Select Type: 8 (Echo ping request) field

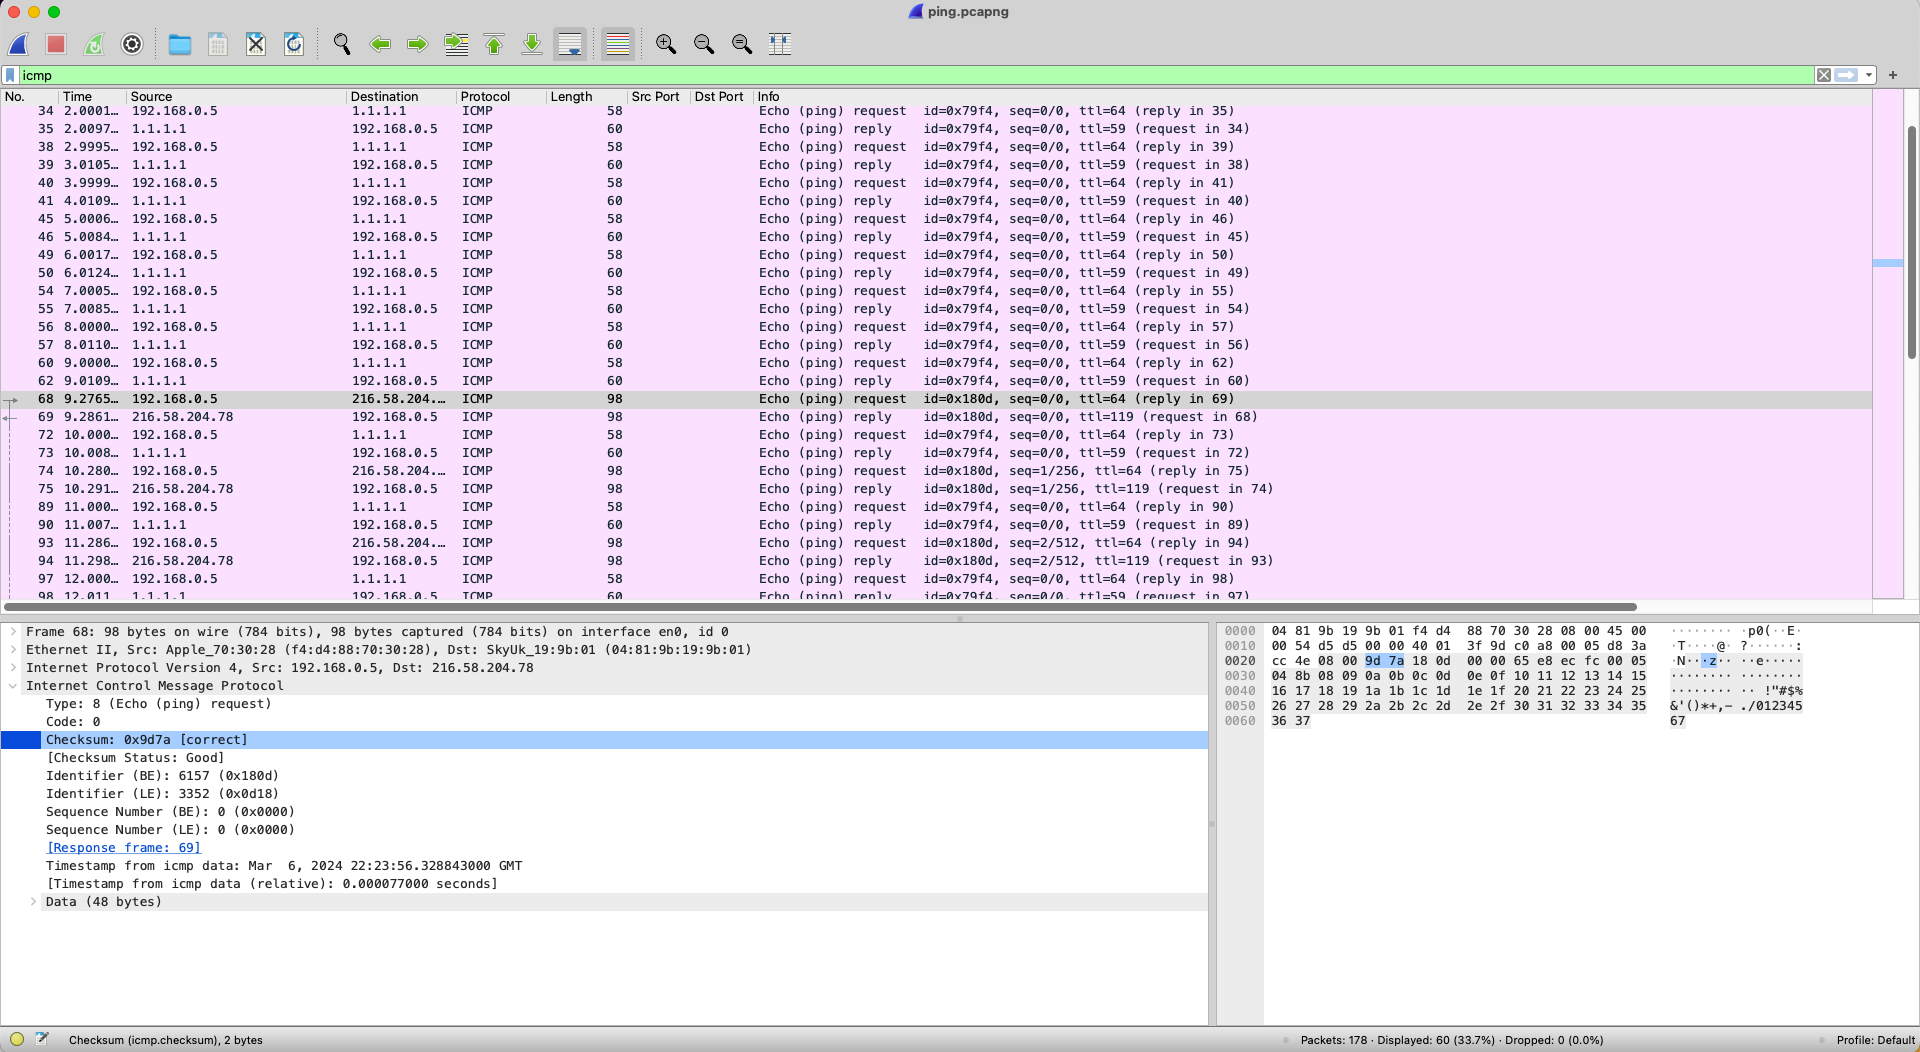(x=158, y=704)
